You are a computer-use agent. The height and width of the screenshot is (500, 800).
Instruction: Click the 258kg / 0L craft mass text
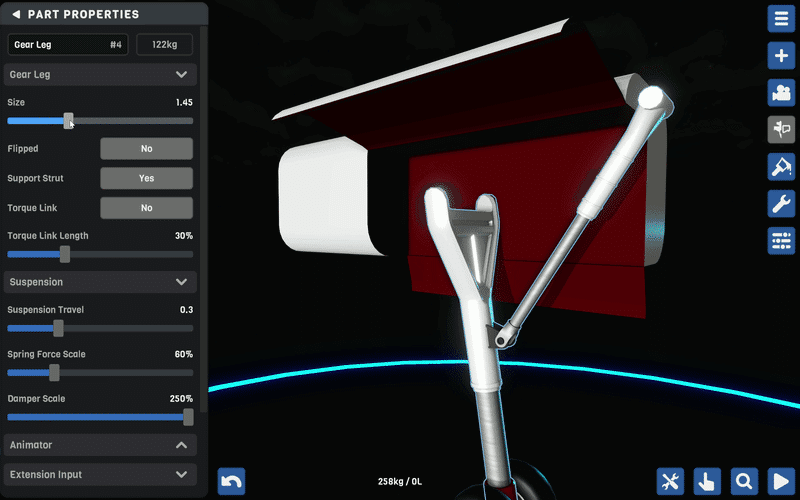[x=399, y=481]
